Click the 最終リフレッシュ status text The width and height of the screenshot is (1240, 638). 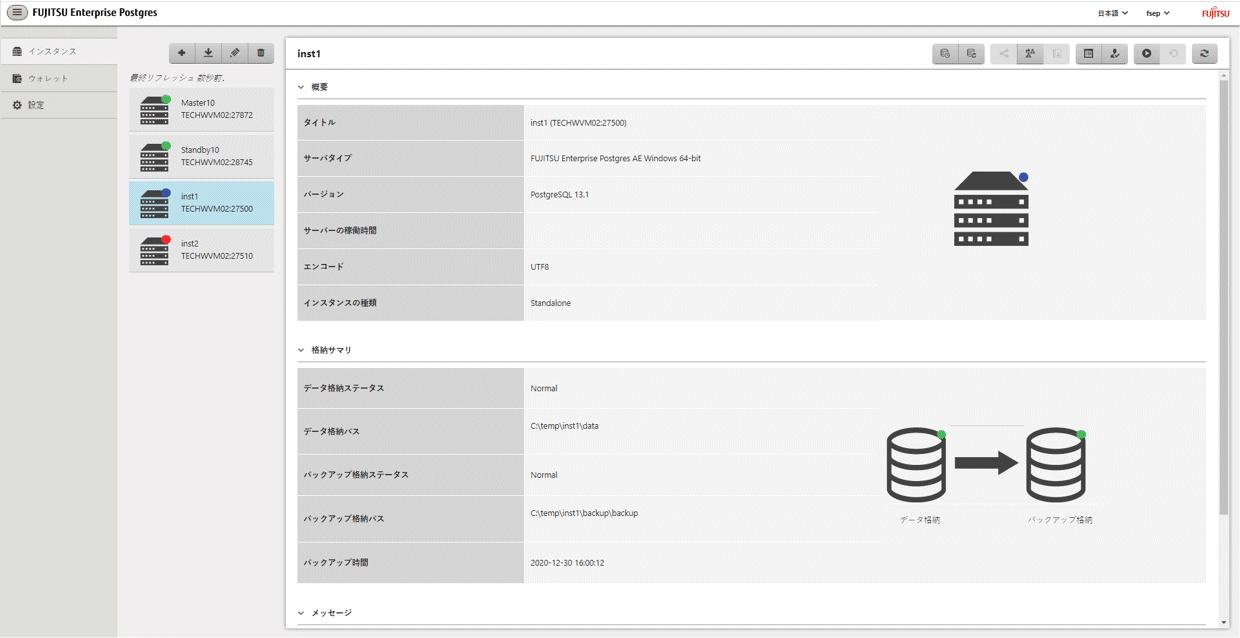click(177, 78)
